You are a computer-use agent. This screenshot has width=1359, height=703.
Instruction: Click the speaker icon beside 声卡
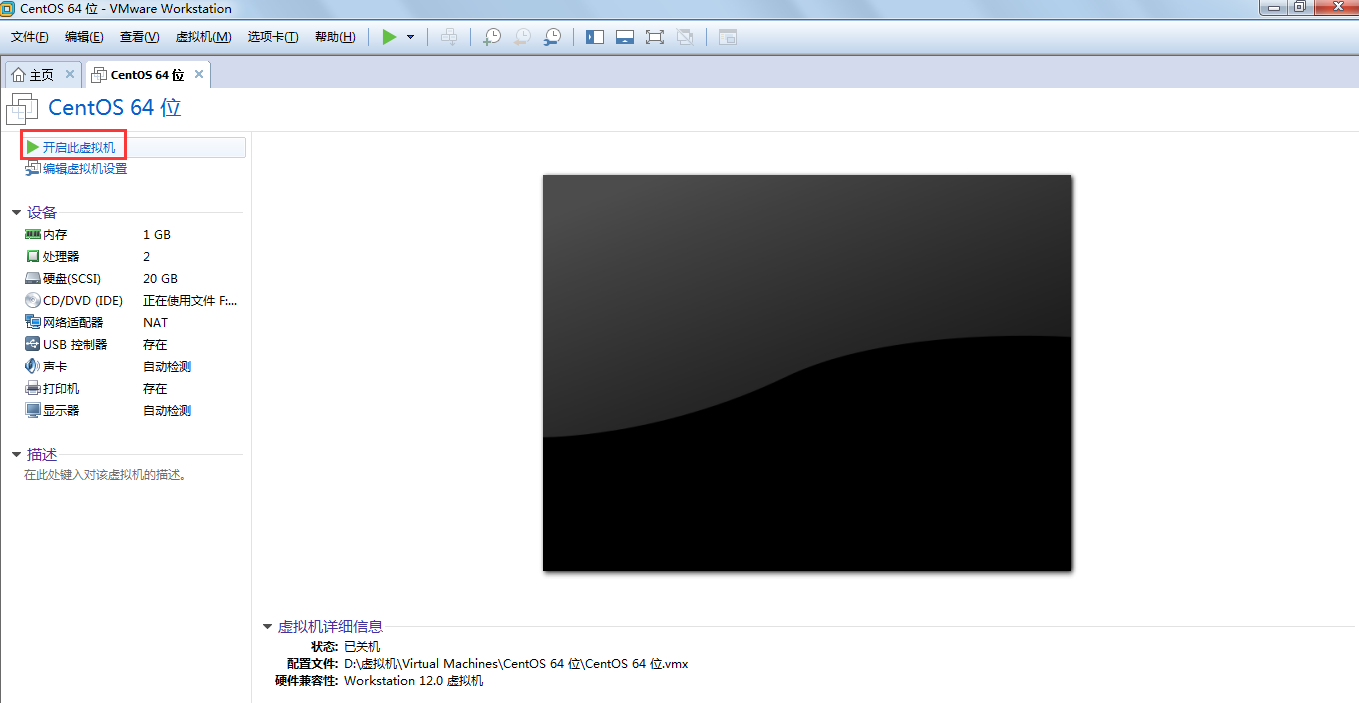click(33, 366)
